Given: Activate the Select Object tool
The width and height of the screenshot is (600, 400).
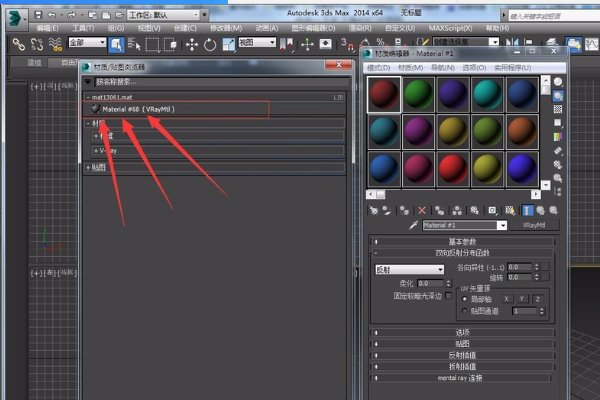Looking at the screenshot, I should (116, 44).
